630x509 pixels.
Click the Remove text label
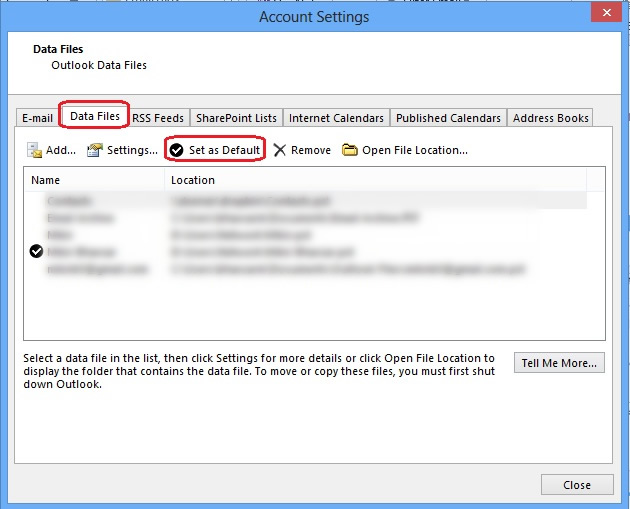pos(311,150)
